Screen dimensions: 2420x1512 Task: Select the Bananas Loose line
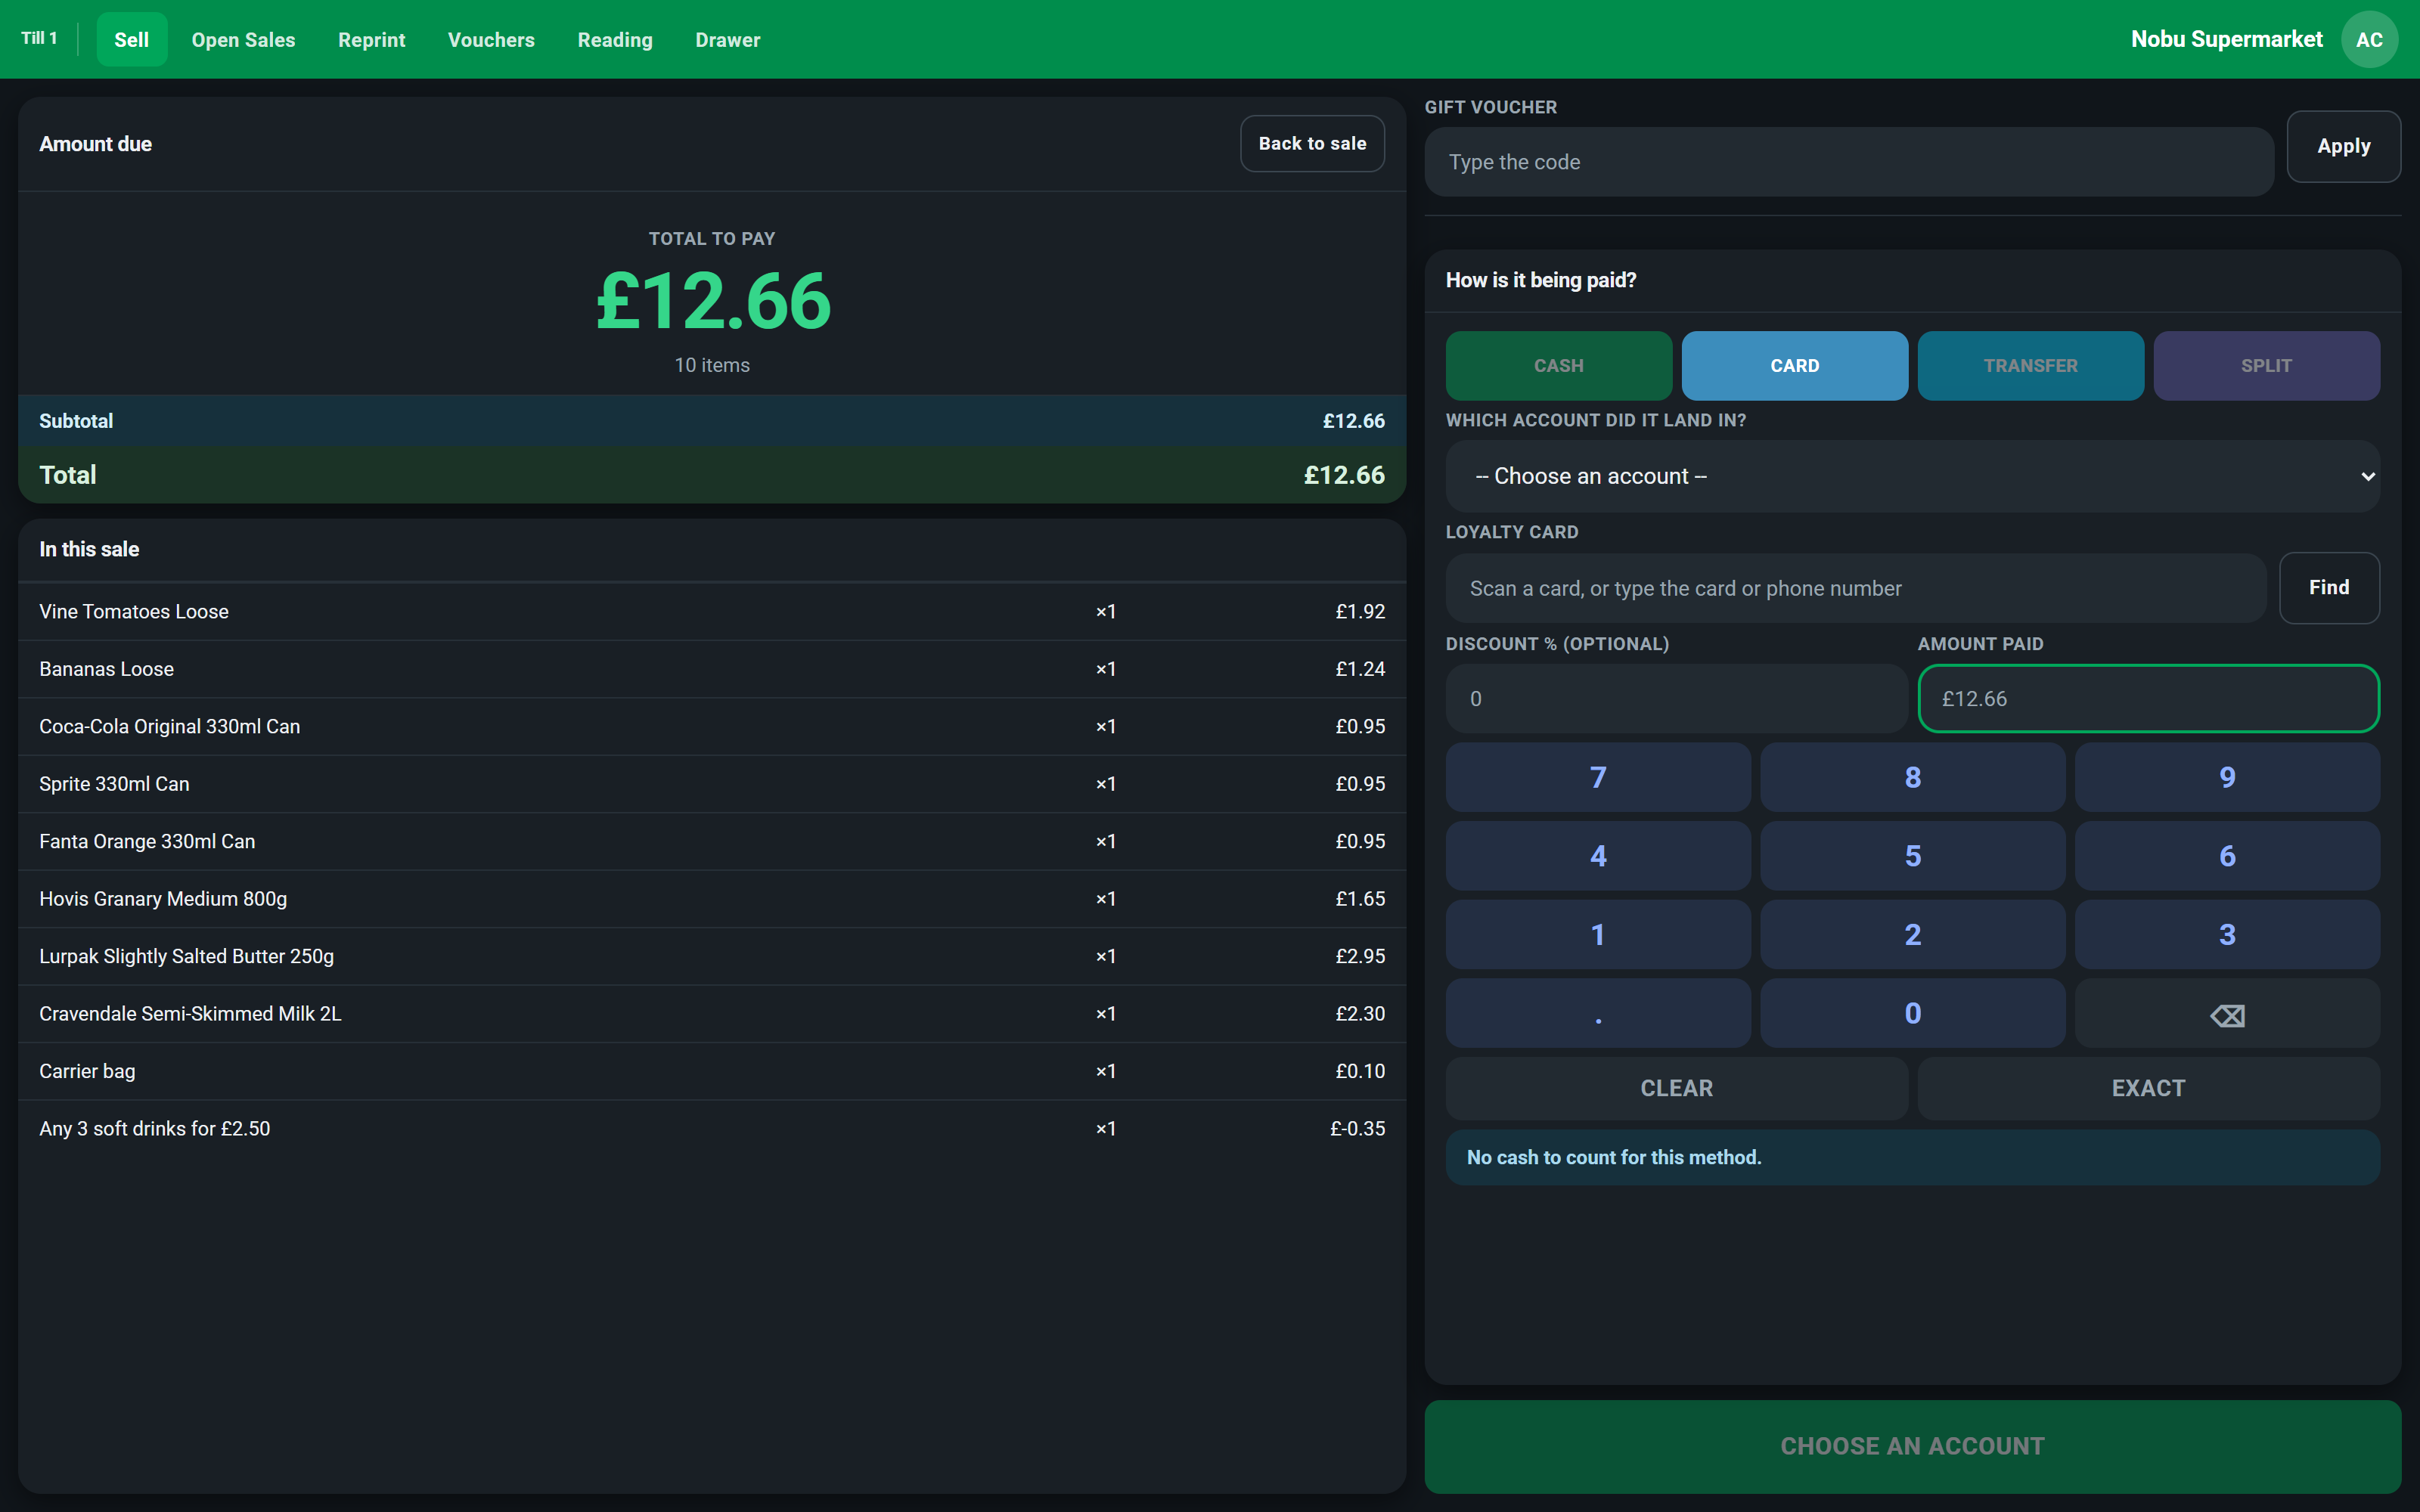(x=712, y=669)
